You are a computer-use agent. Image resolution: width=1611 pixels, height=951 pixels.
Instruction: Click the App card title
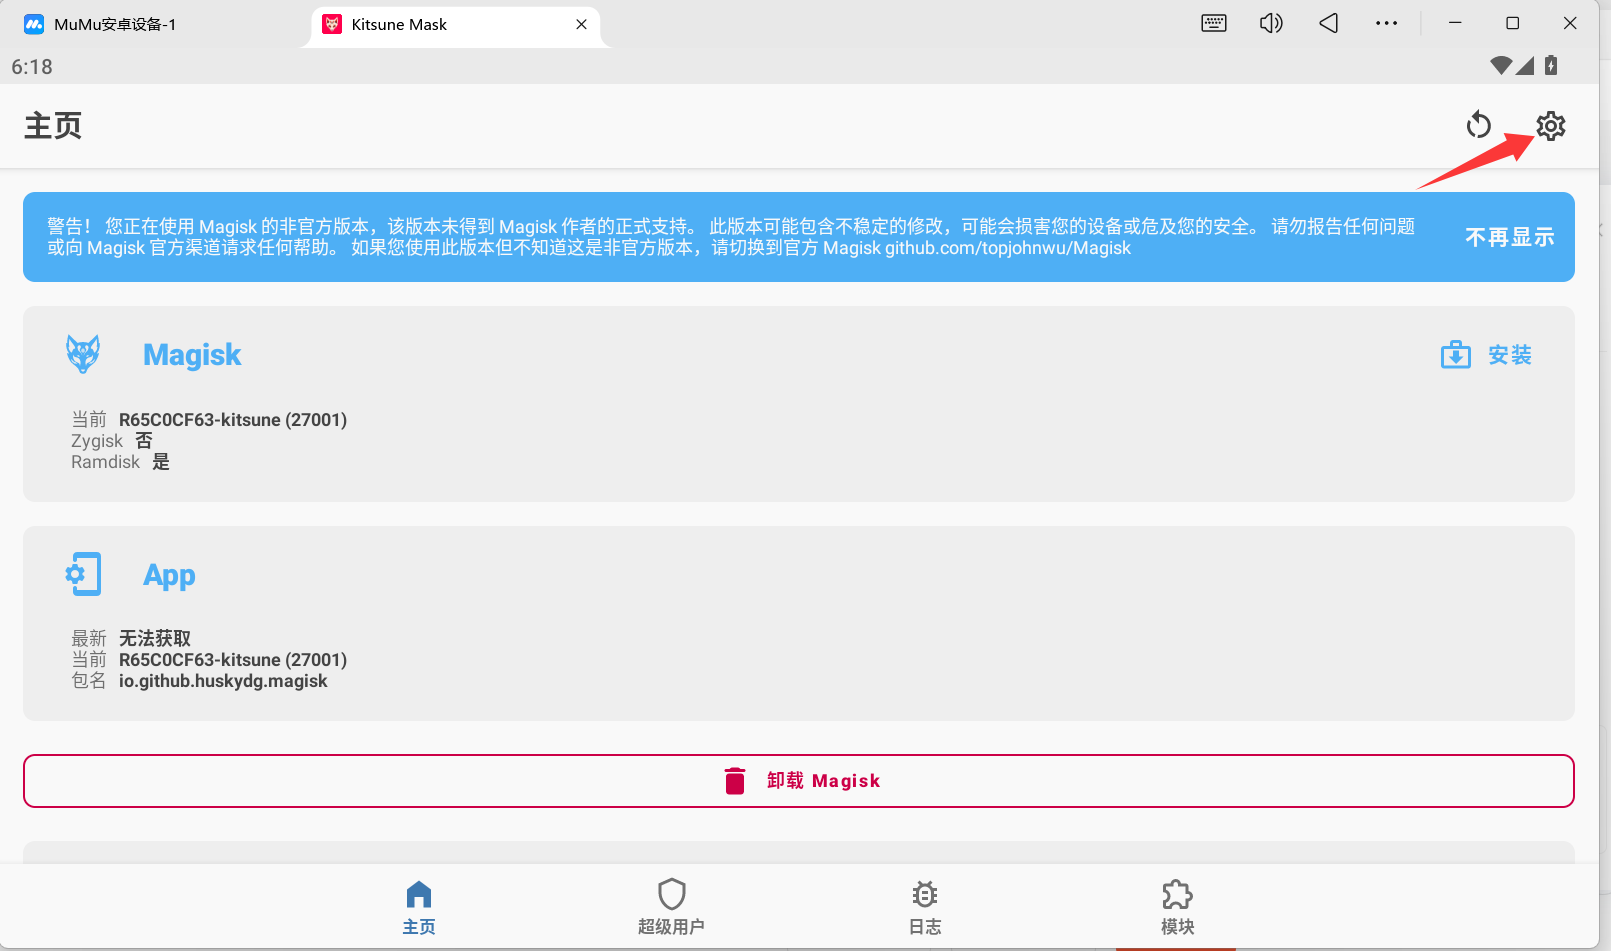point(169,575)
